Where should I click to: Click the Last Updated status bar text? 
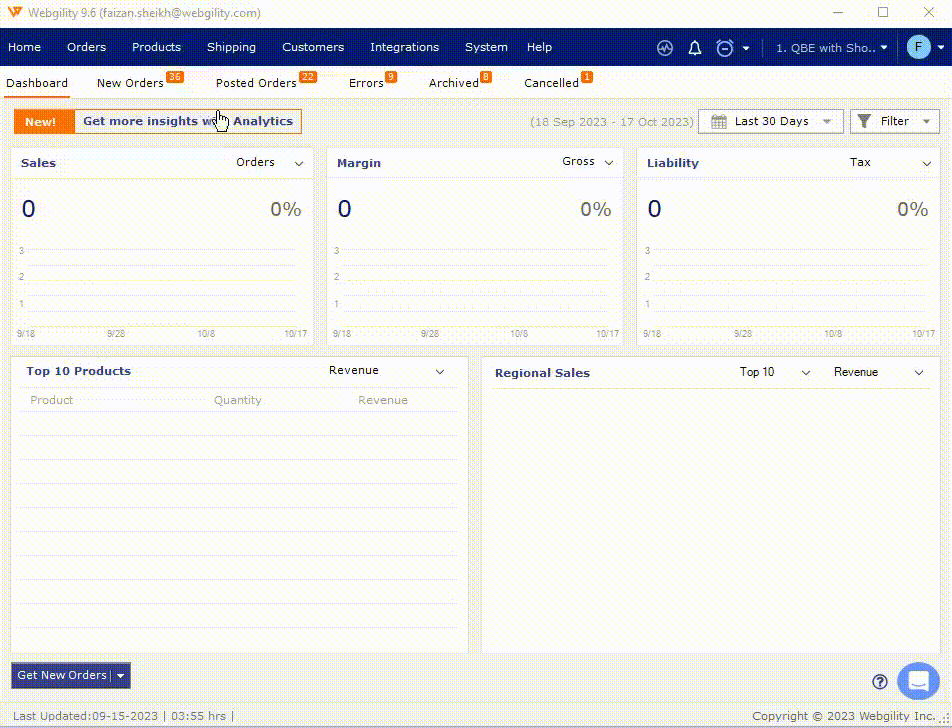tap(123, 716)
